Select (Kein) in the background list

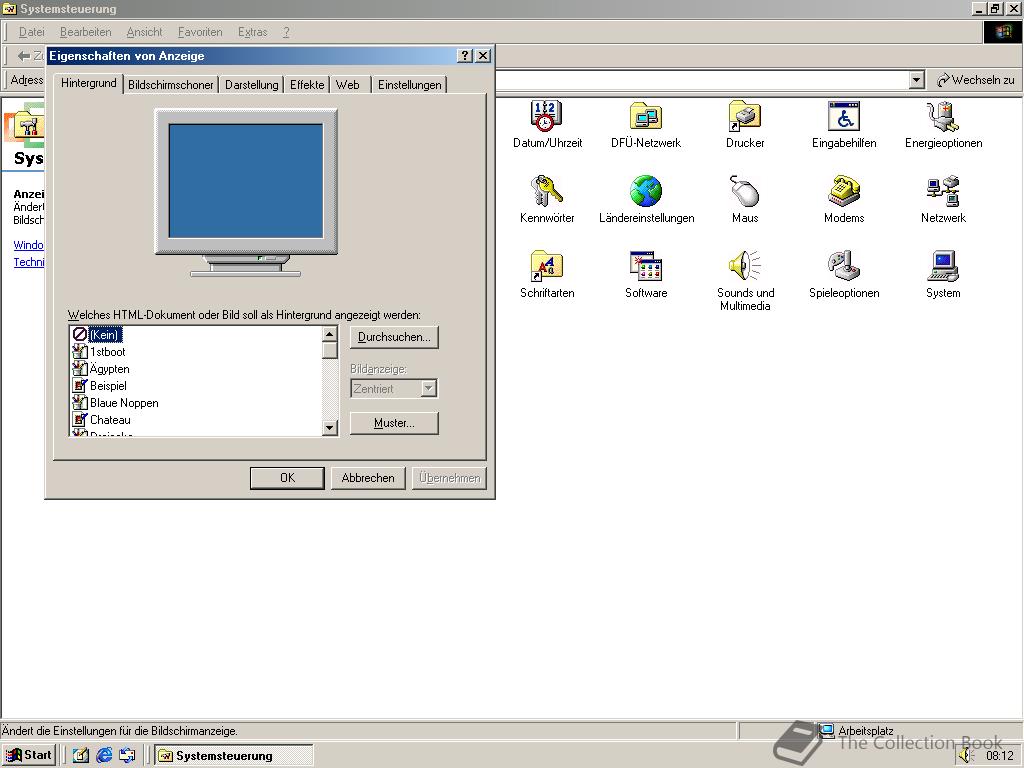point(104,334)
